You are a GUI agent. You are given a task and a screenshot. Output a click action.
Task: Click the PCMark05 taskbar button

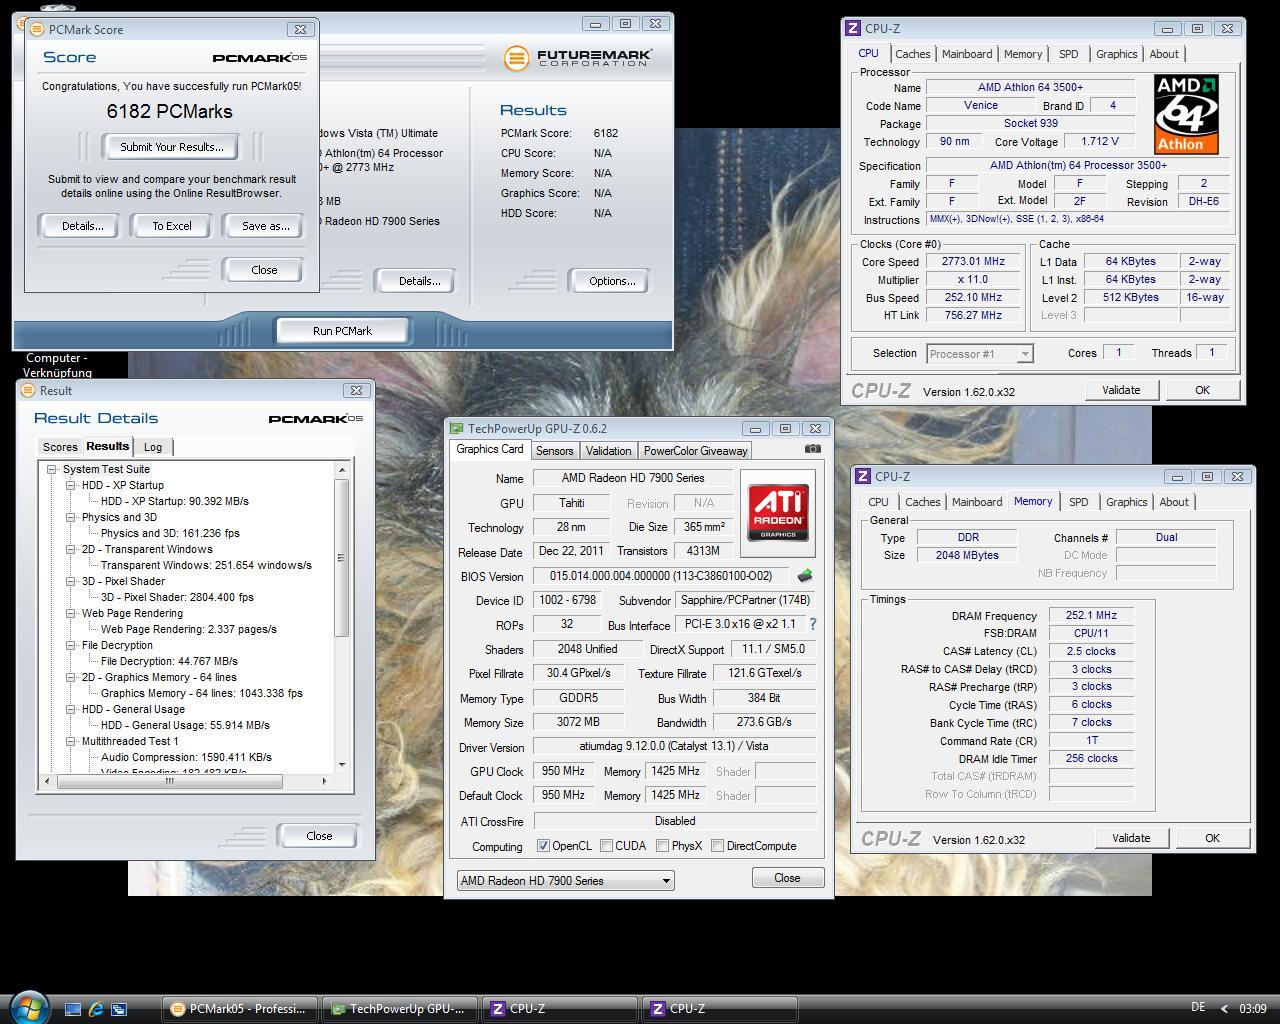[239, 1009]
